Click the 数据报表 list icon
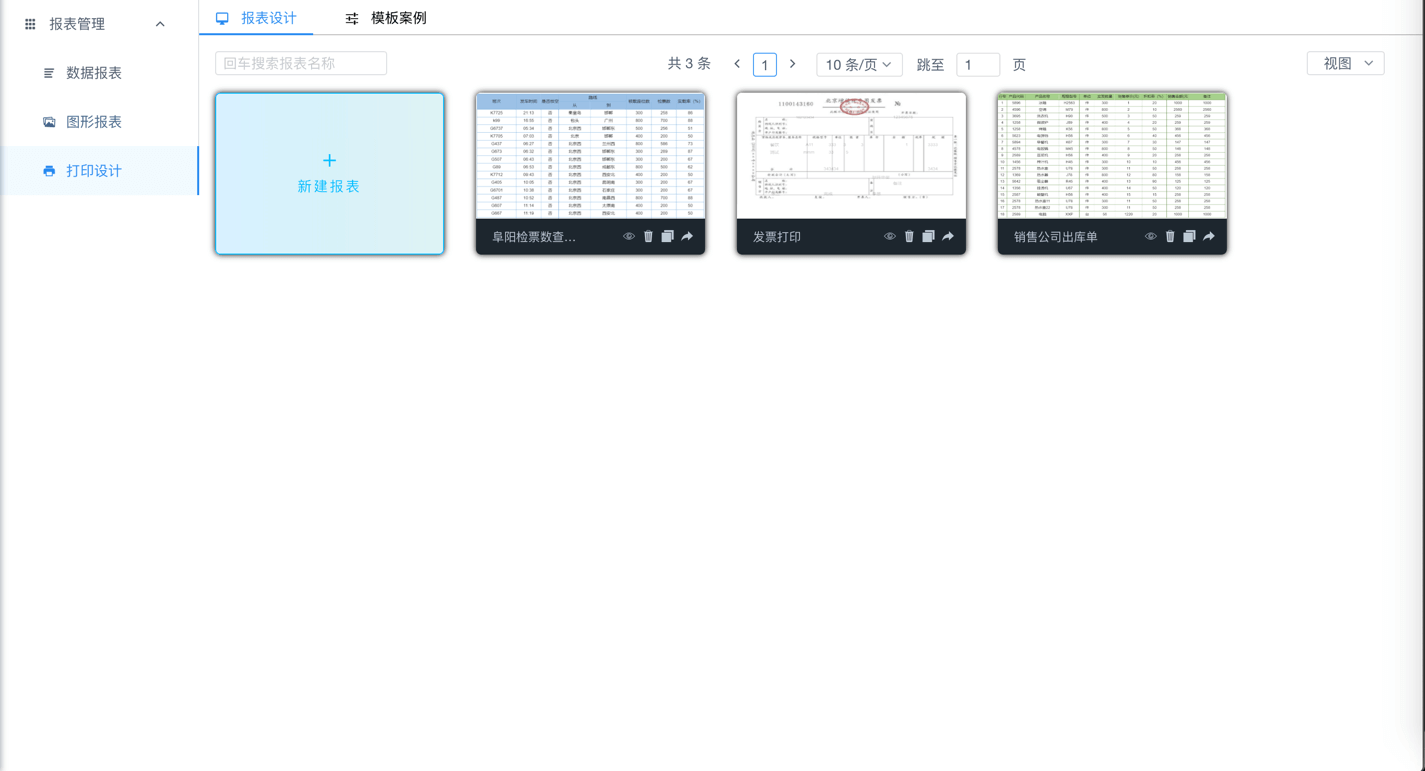The height and width of the screenshot is (771, 1425). 49,73
